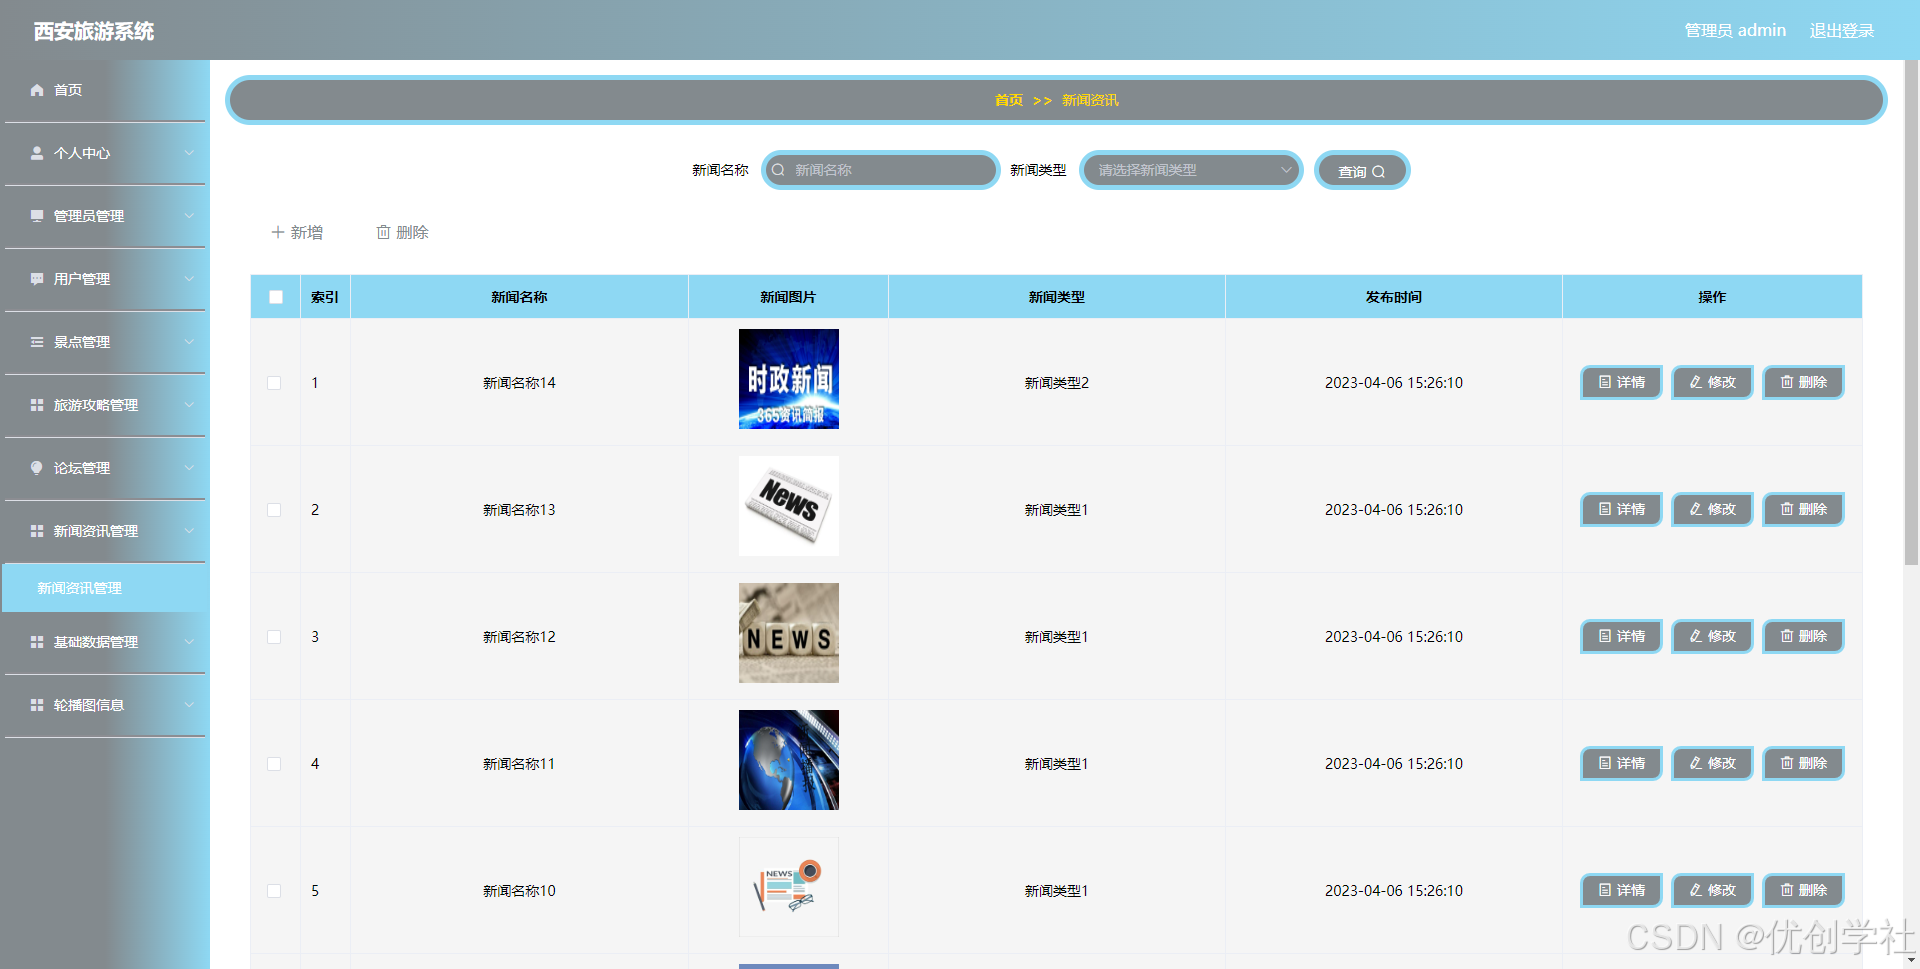Click the 修改 pencil icon for 新闻名称12
The height and width of the screenshot is (969, 1920).
pos(1696,636)
